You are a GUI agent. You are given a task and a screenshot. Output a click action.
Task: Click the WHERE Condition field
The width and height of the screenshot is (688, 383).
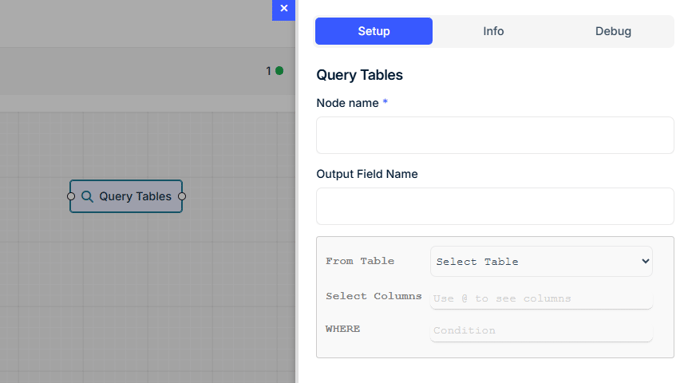tap(541, 331)
